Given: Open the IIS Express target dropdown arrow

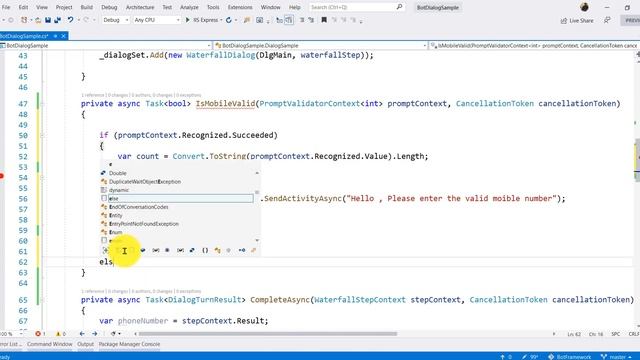Looking at the screenshot, I should 221,20.
